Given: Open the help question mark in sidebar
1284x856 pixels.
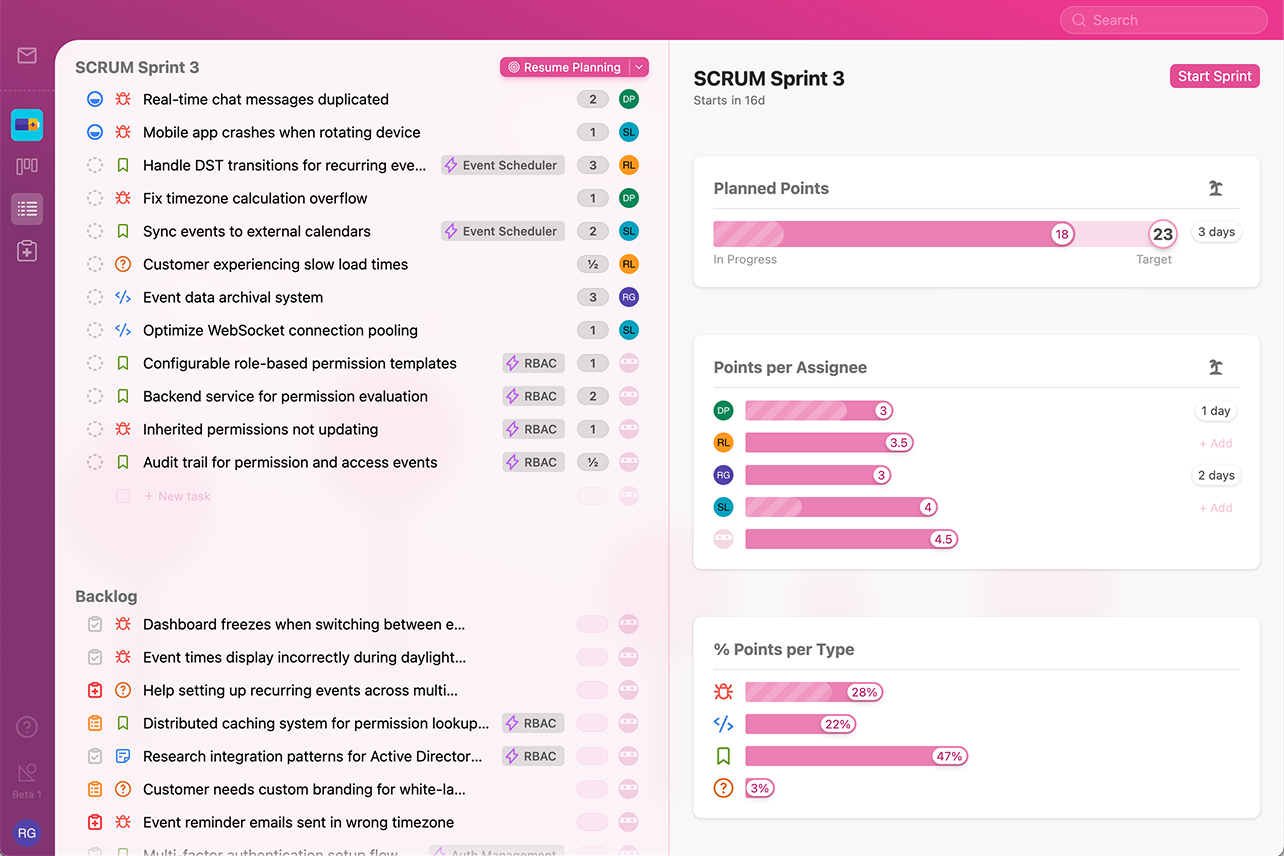Looking at the screenshot, I should click(x=27, y=727).
